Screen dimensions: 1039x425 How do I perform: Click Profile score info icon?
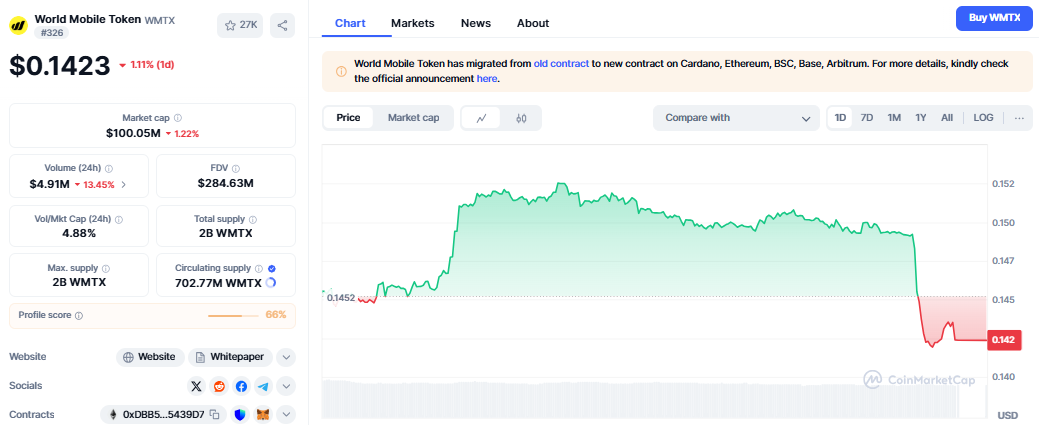(79, 316)
